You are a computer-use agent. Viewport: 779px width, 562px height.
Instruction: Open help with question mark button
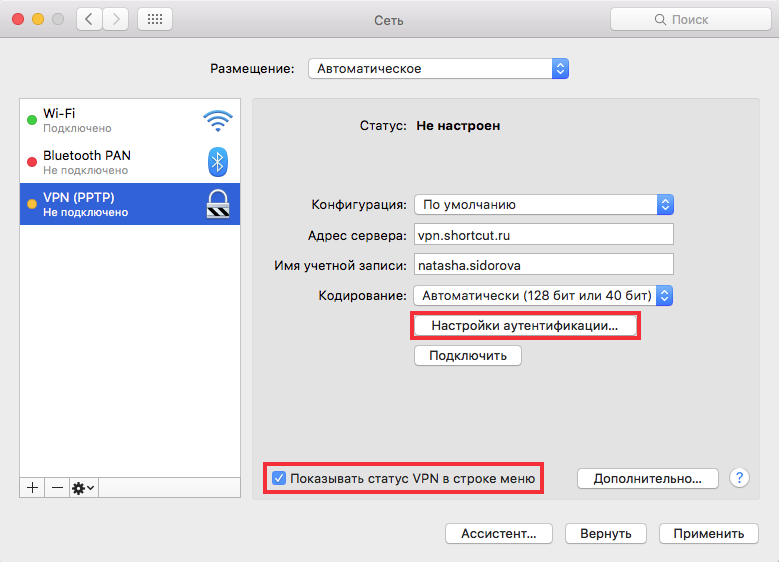point(739,478)
